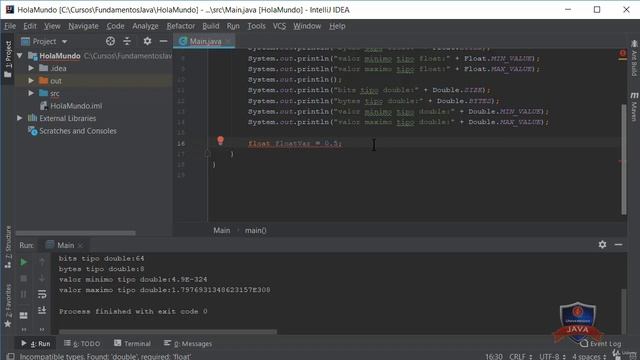Open the Ant Build side tool window
640x360 pixels.
coord(634,58)
